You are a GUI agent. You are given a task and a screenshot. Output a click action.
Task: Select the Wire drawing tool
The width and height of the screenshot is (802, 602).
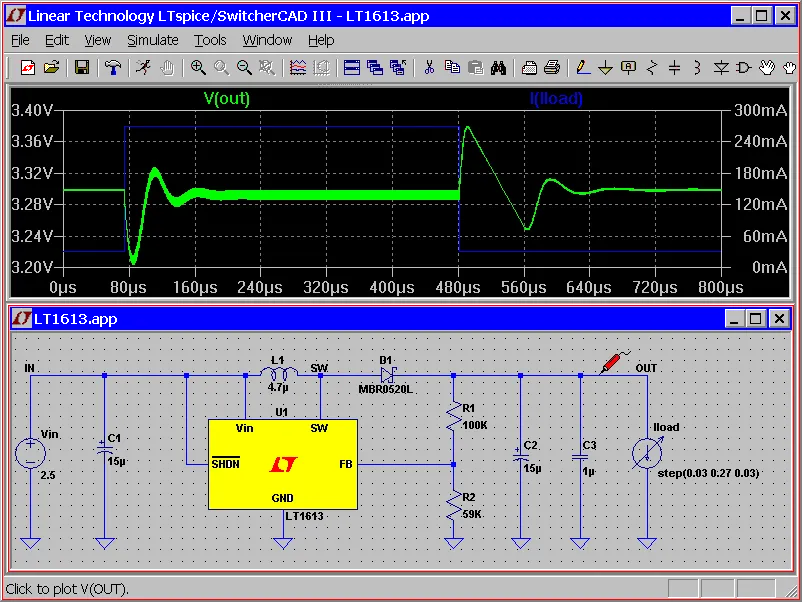point(582,67)
